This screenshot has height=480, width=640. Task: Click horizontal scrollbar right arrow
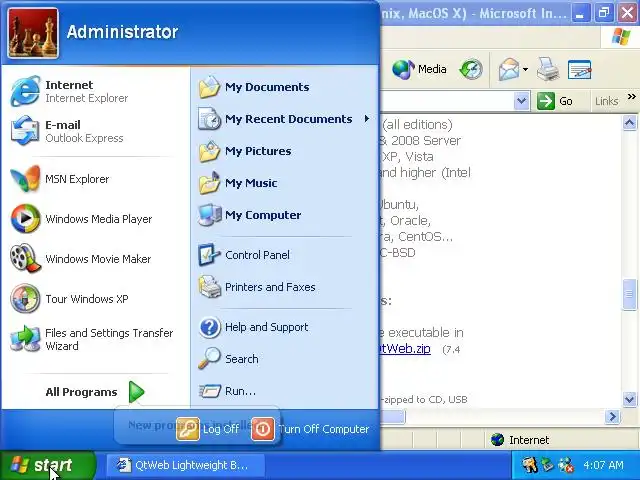click(x=612, y=416)
